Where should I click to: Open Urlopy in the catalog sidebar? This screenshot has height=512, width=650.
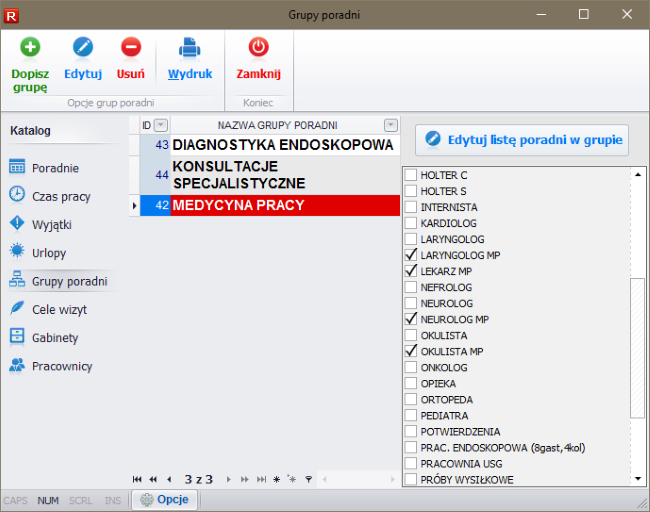coord(52,252)
